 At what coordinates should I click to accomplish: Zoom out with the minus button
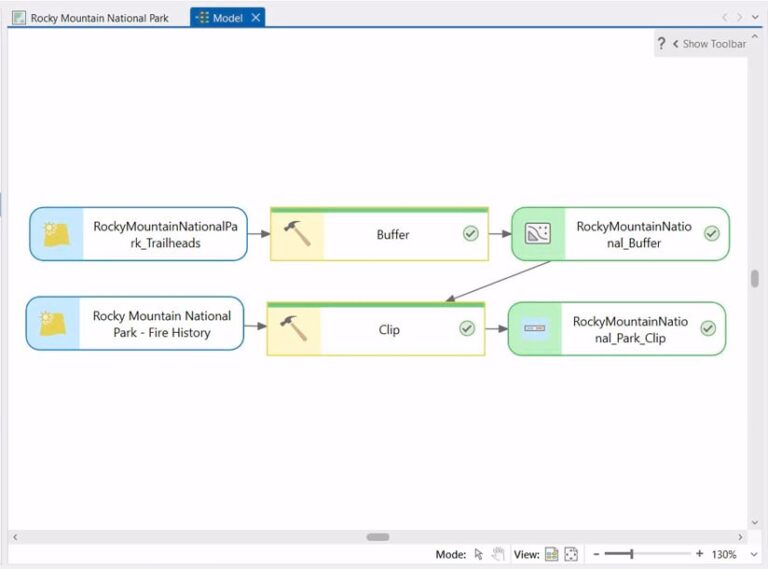(596, 554)
